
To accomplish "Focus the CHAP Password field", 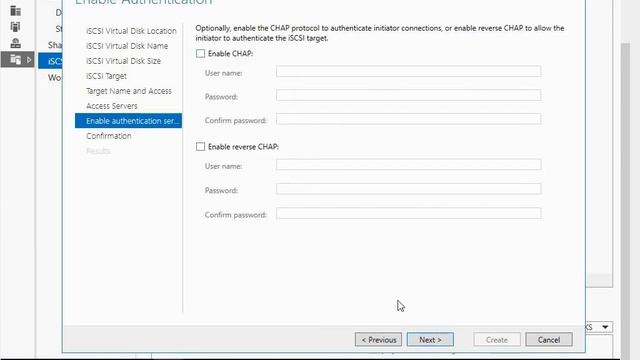I will [409, 95].
